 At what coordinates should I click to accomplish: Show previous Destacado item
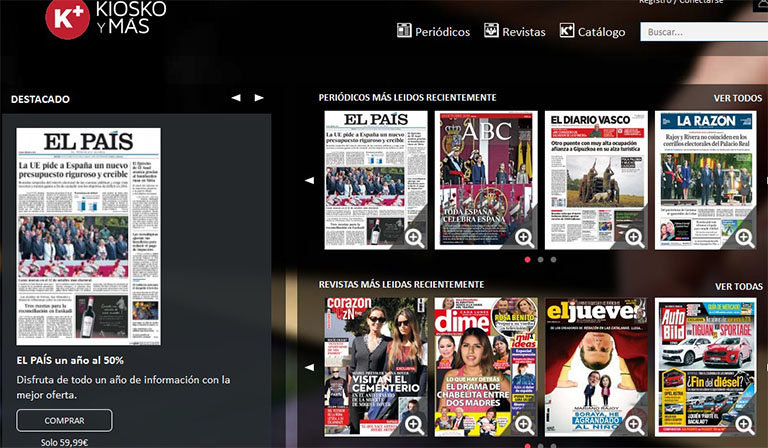click(236, 97)
